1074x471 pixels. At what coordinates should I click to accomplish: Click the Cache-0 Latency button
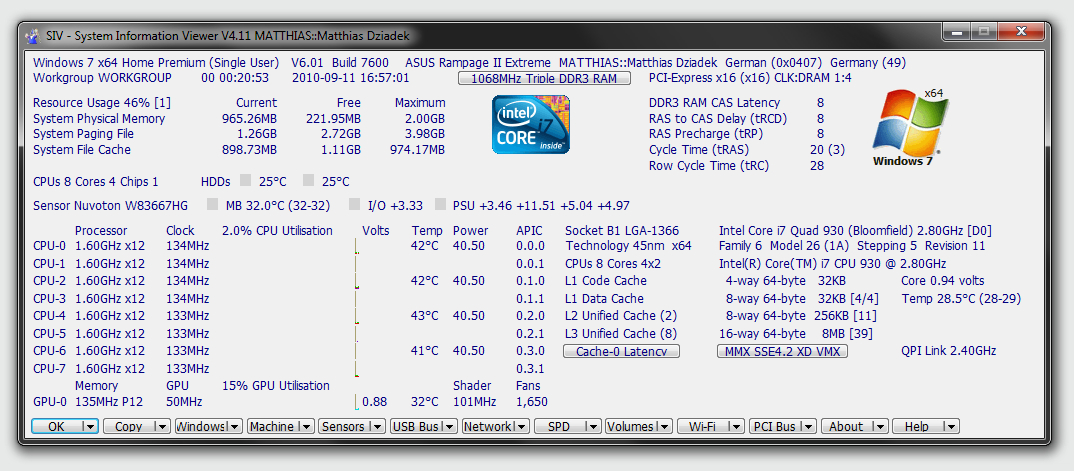coord(621,351)
